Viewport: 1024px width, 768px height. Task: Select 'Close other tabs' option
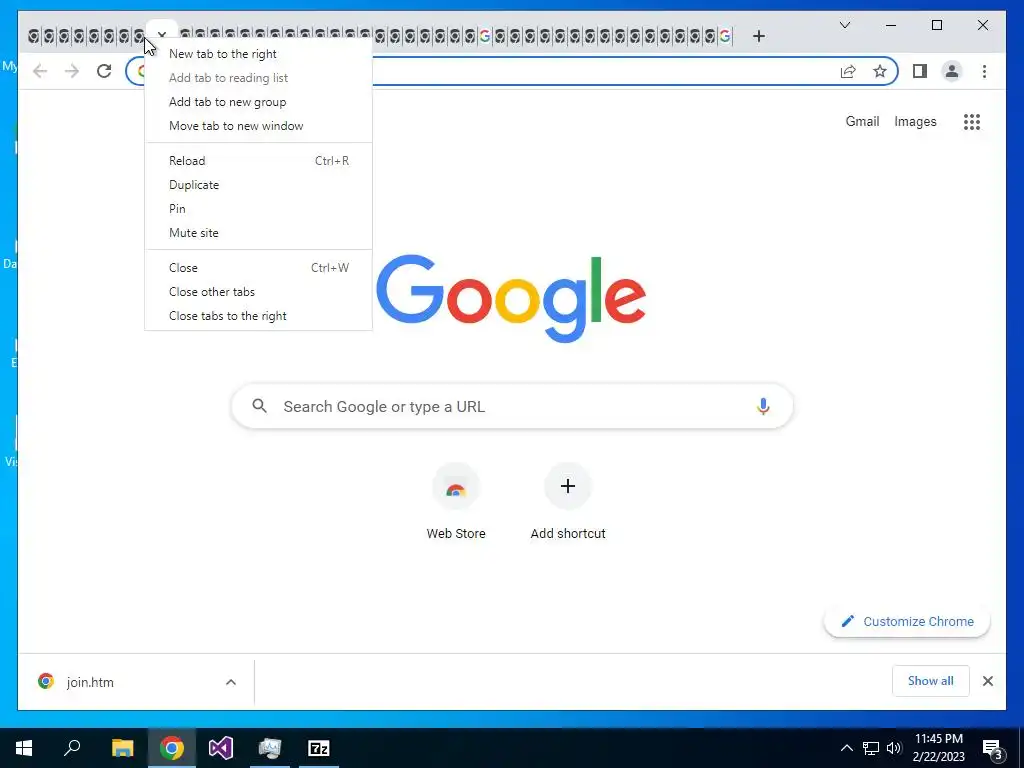coord(259,292)
